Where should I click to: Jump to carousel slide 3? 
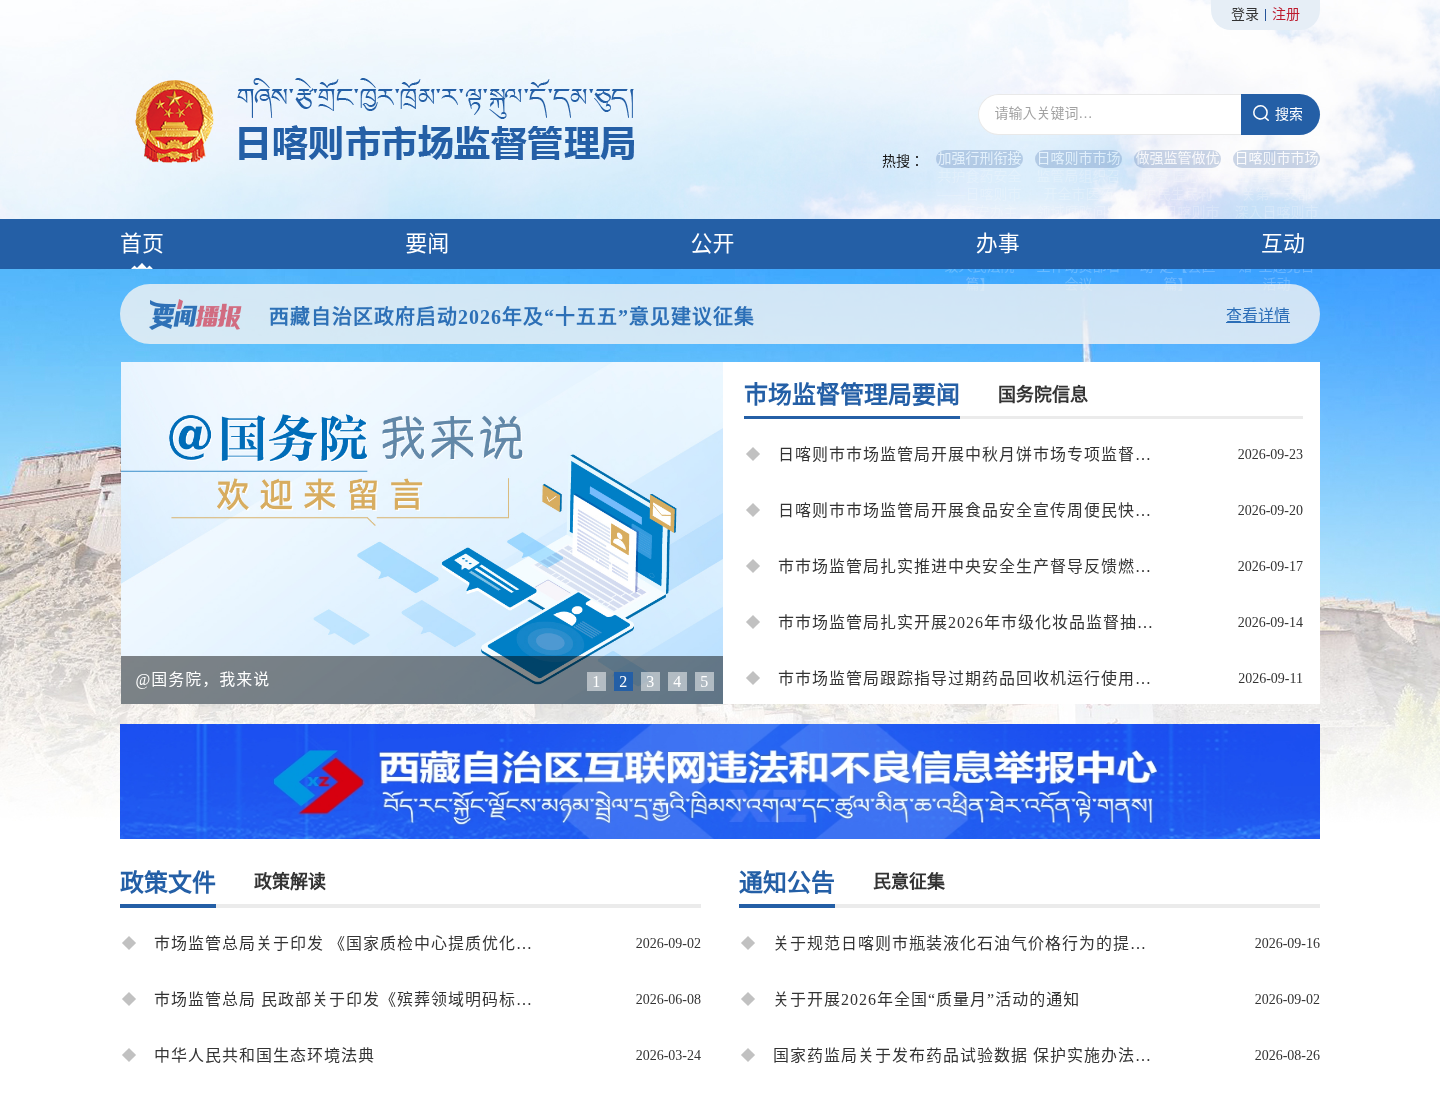click(650, 681)
